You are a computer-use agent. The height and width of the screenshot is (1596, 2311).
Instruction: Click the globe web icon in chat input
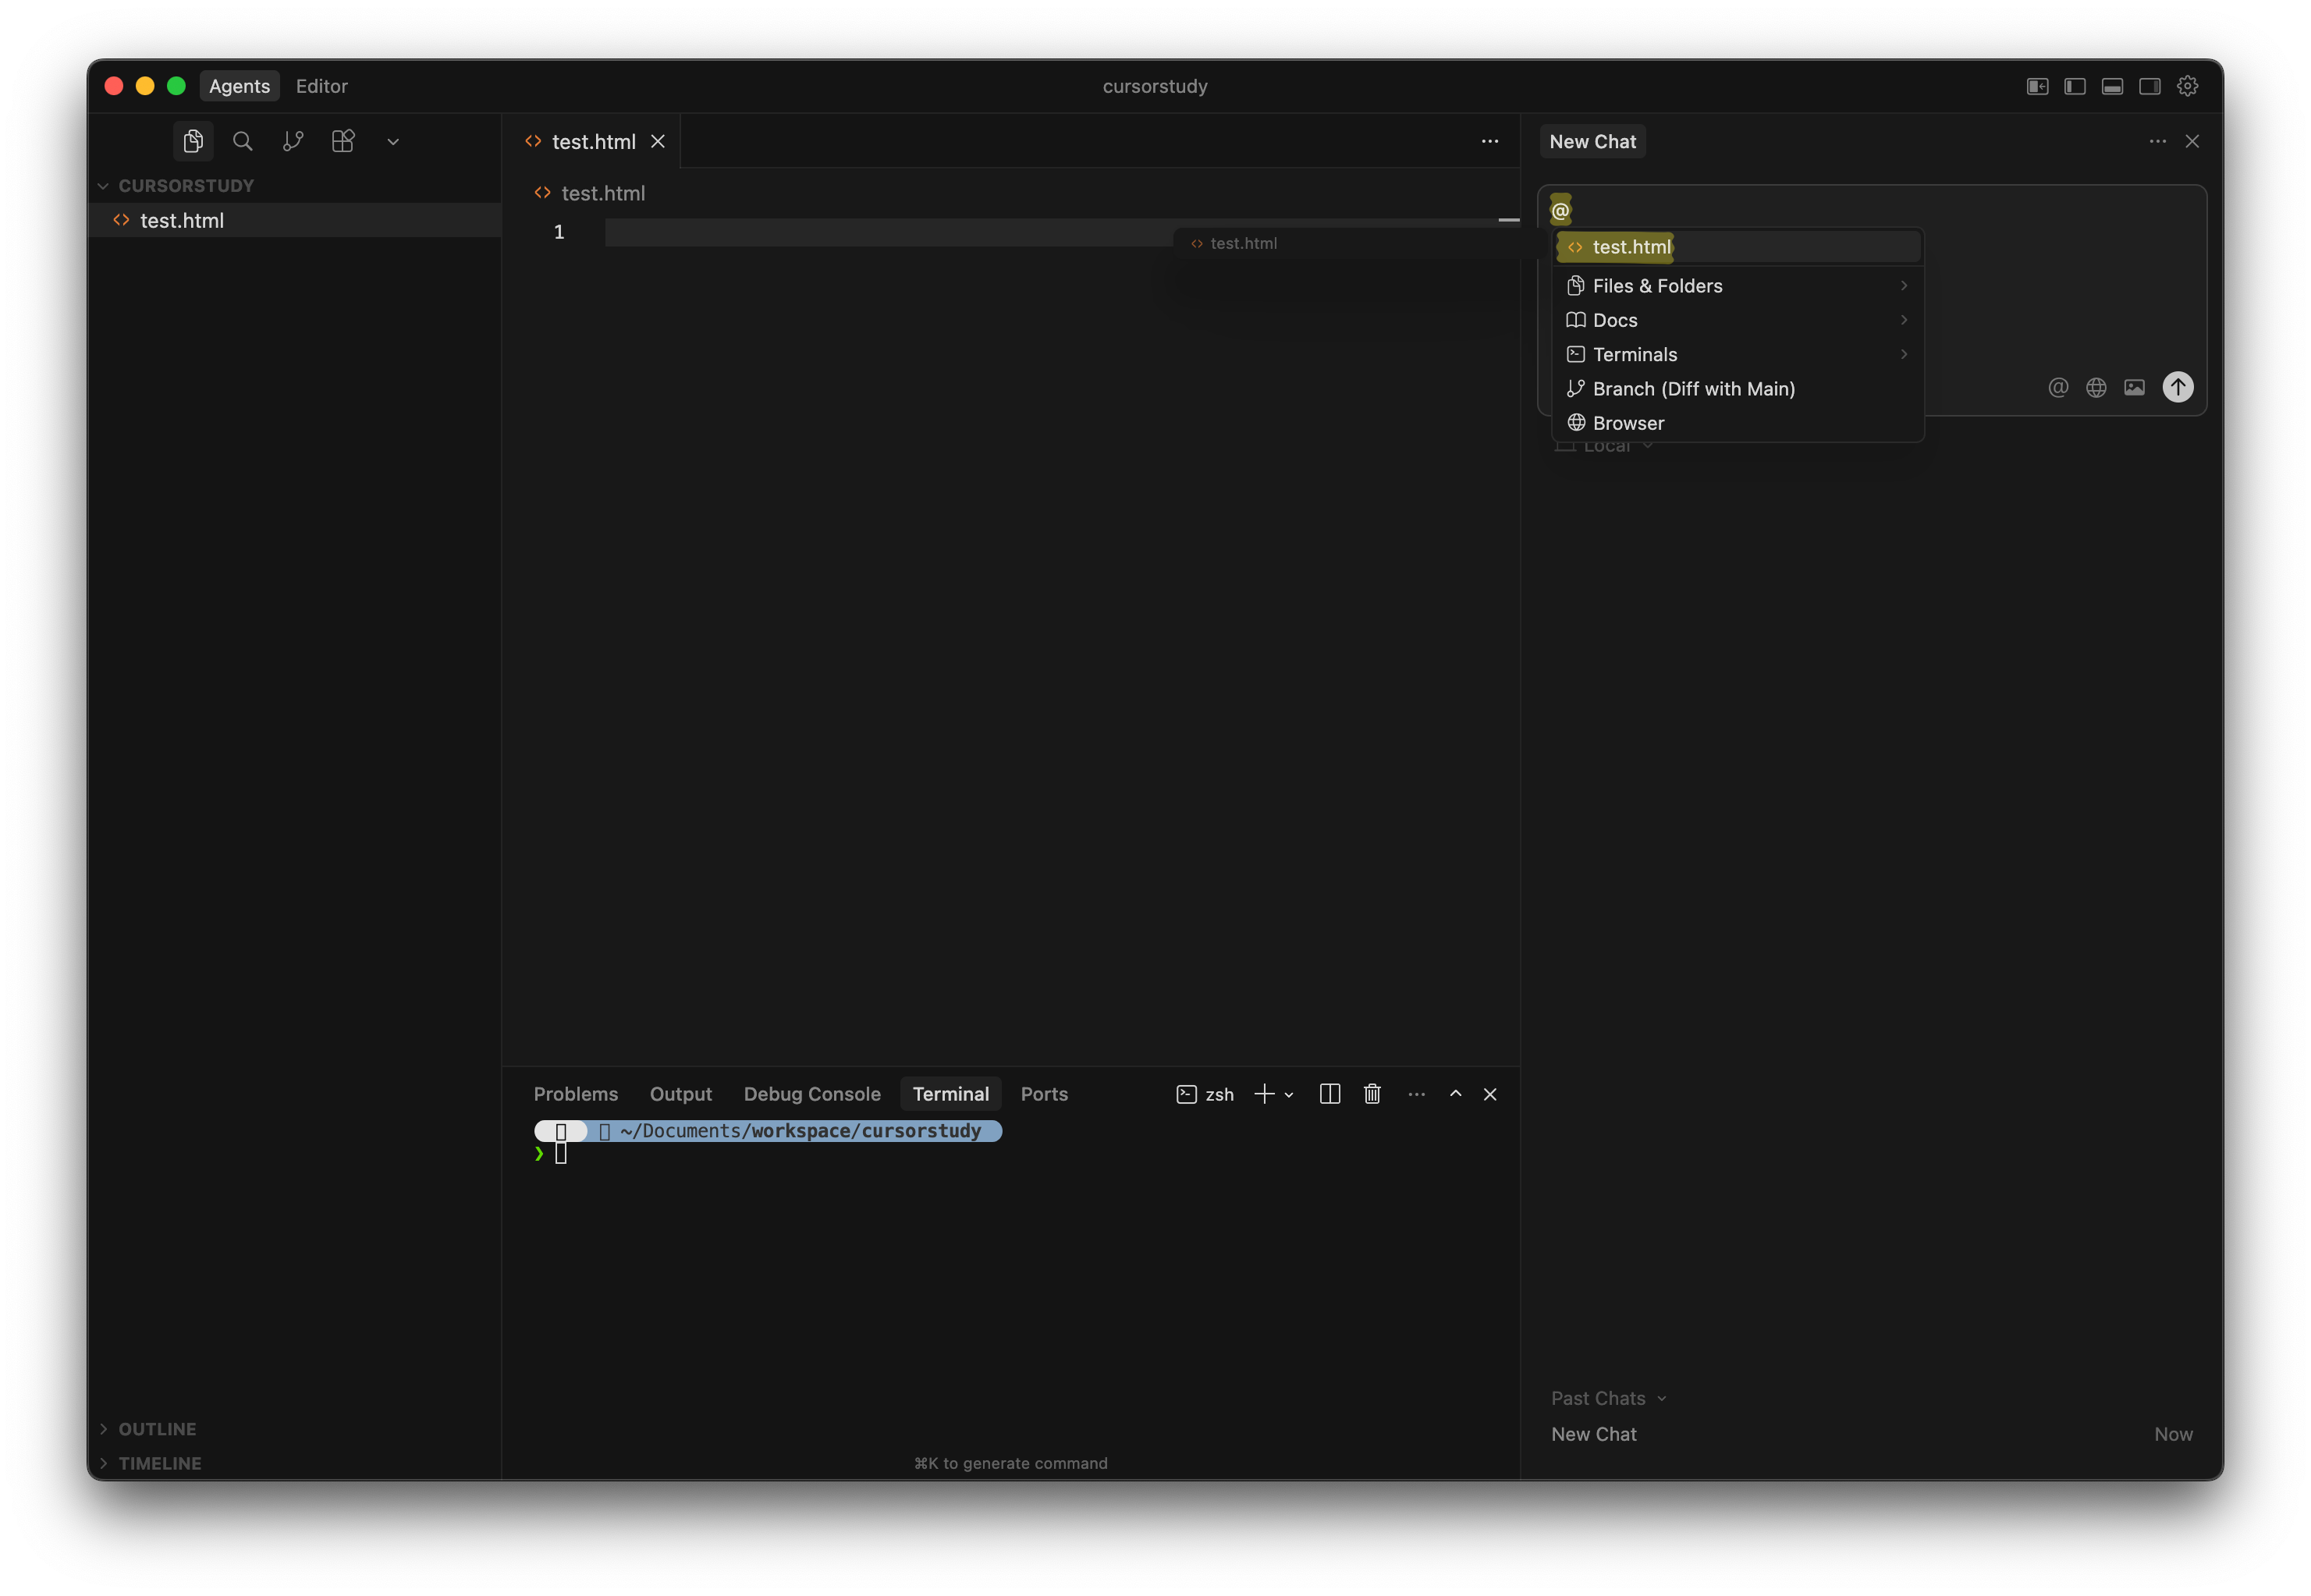pos(2096,387)
